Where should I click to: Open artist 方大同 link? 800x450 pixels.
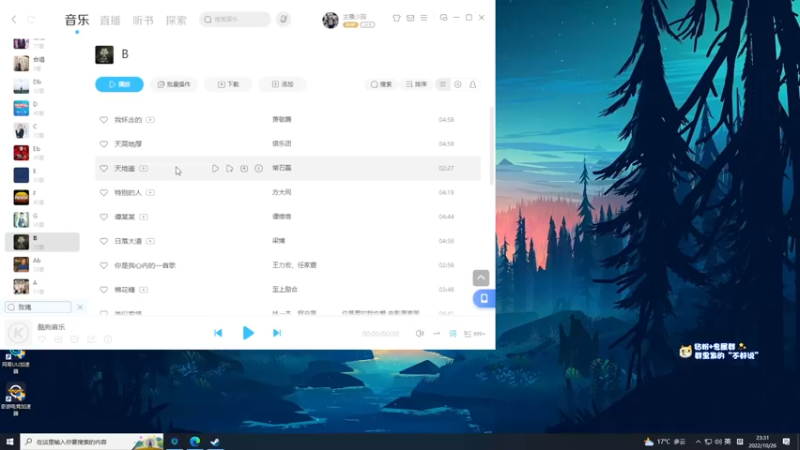click(x=282, y=192)
